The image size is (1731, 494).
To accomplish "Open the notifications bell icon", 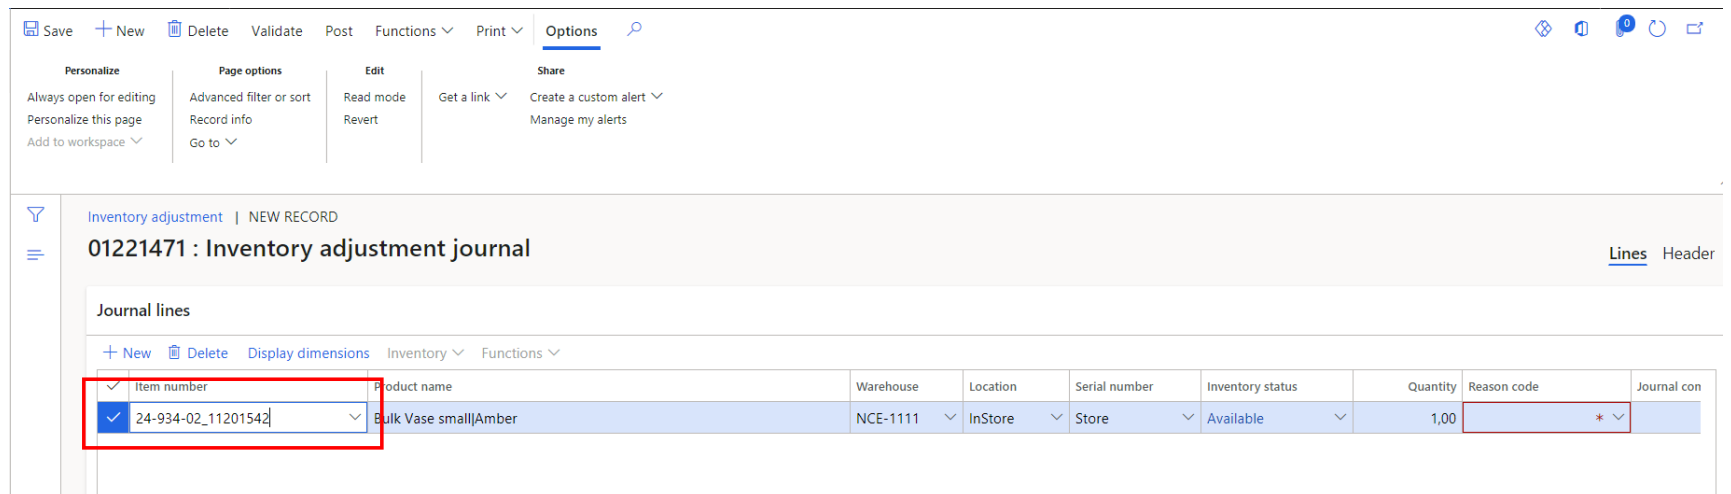I will (x=1622, y=28).
